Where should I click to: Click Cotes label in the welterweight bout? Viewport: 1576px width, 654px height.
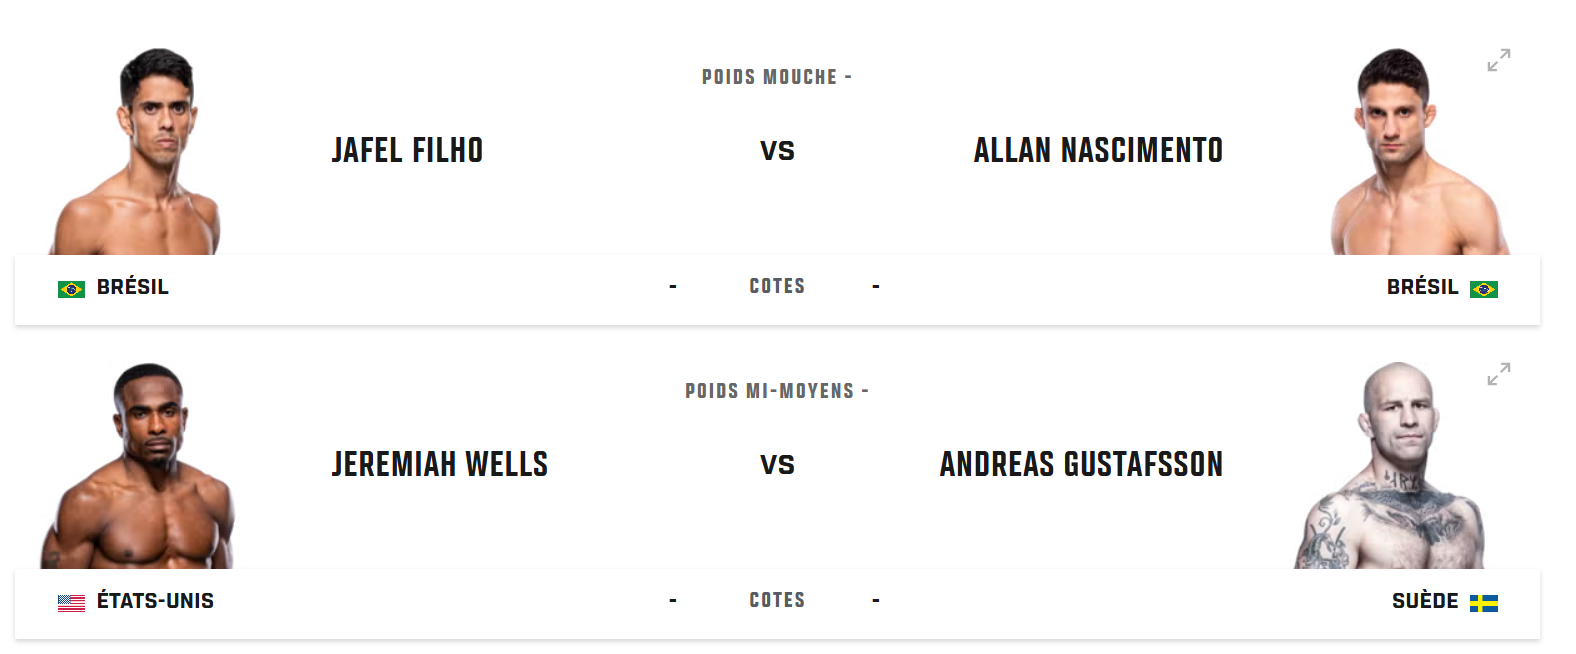click(x=777, y=600)
